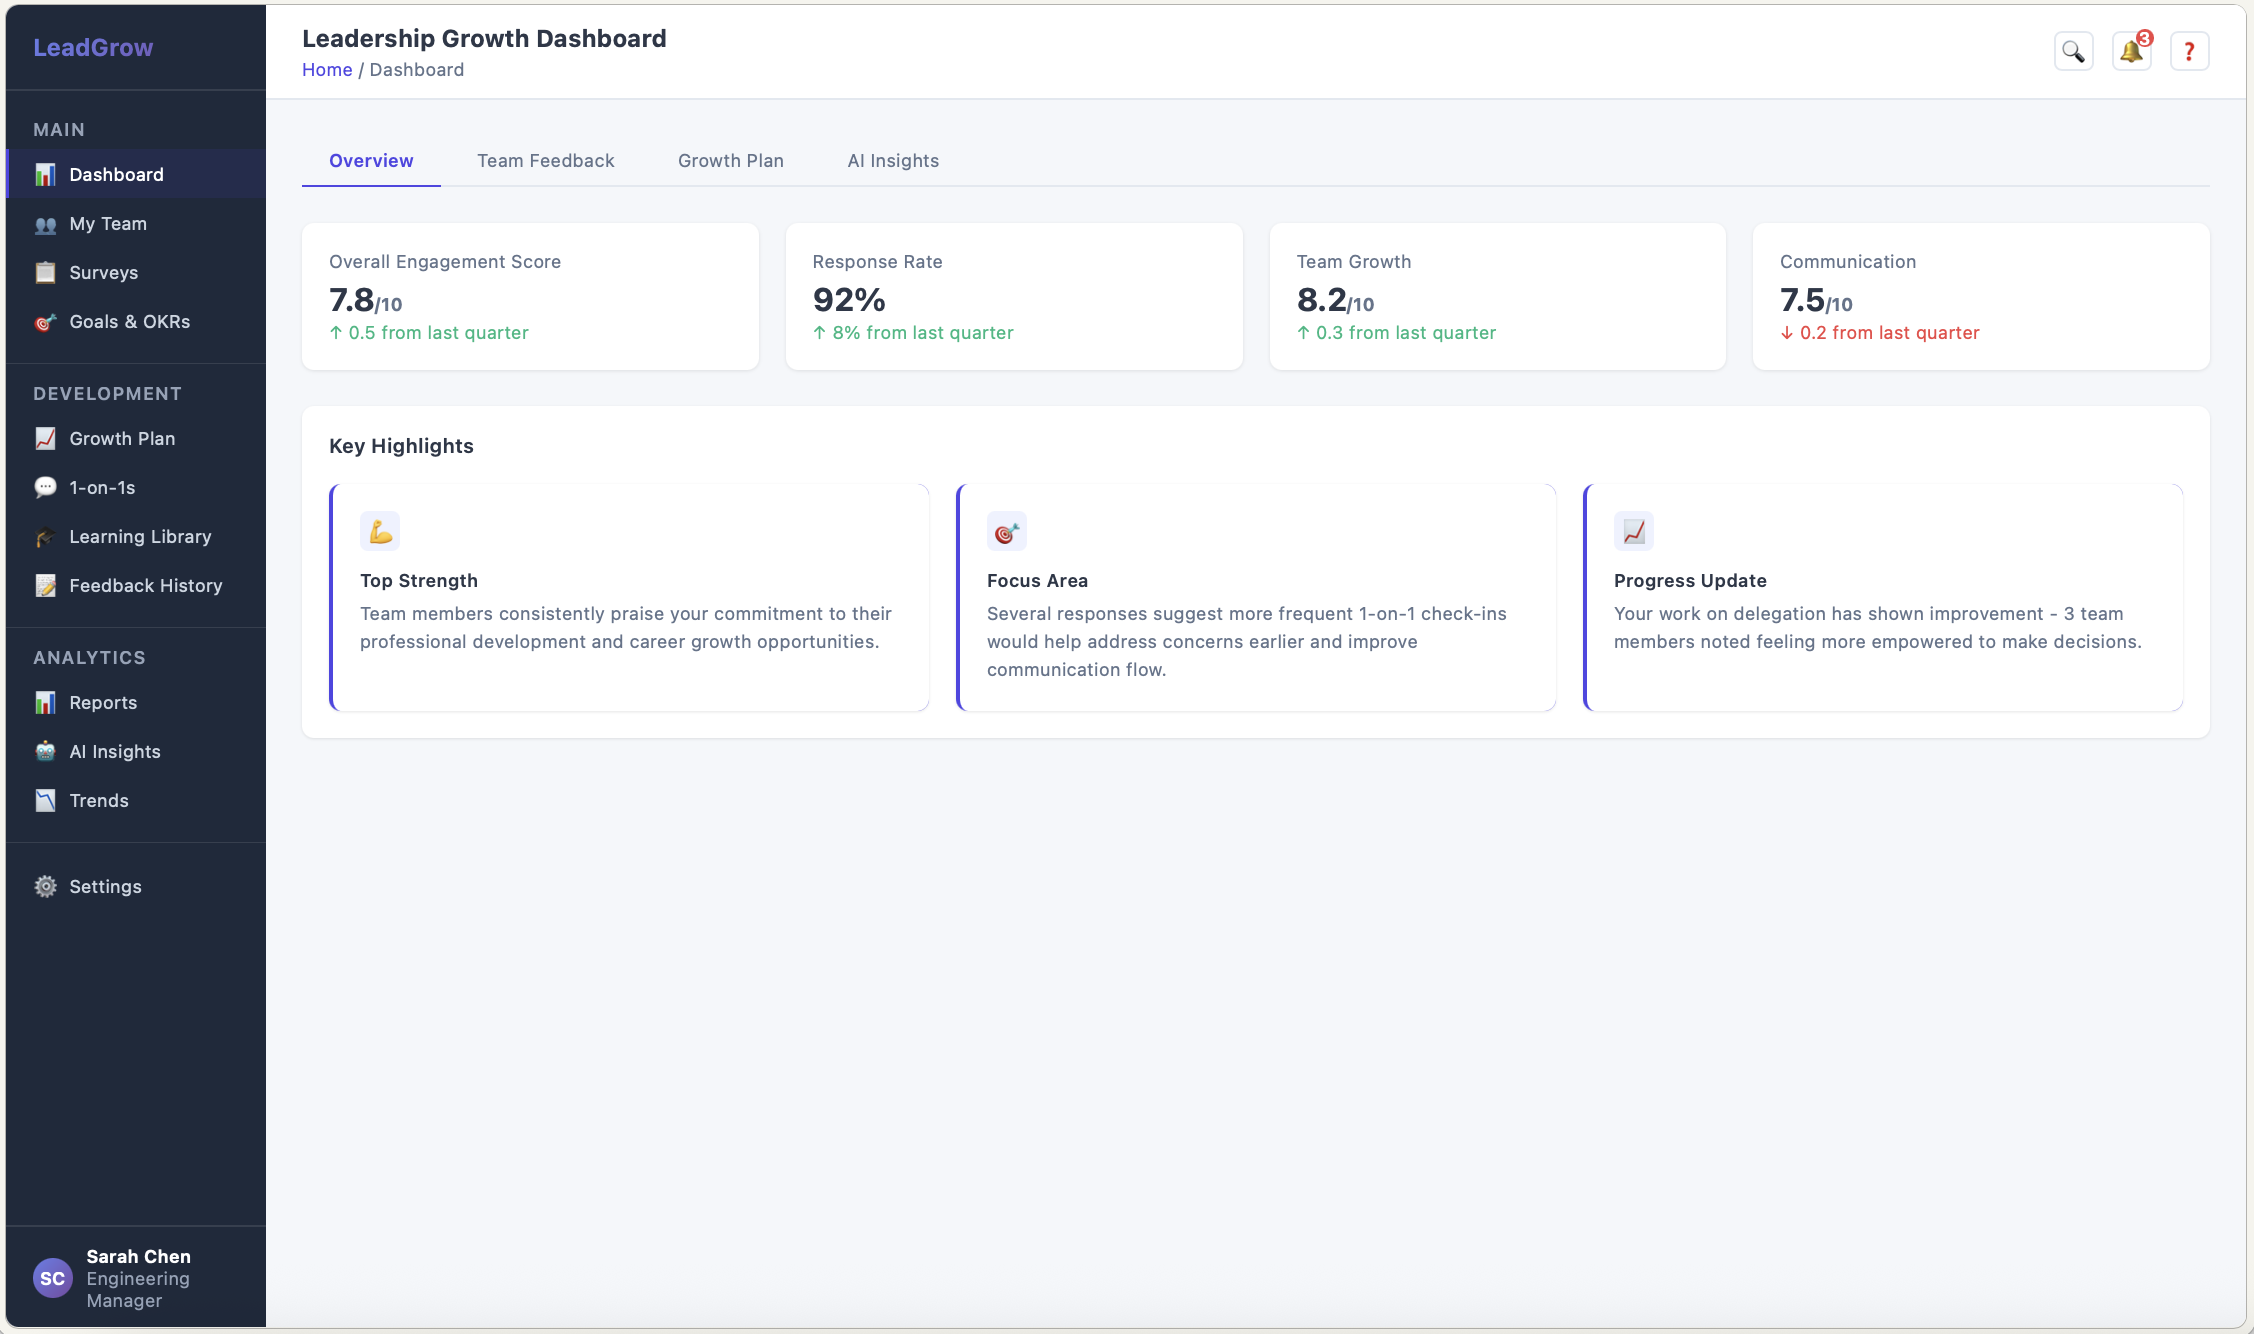
Task: Click the Top Strength flexed arm icon
Action: click(380, 532)
